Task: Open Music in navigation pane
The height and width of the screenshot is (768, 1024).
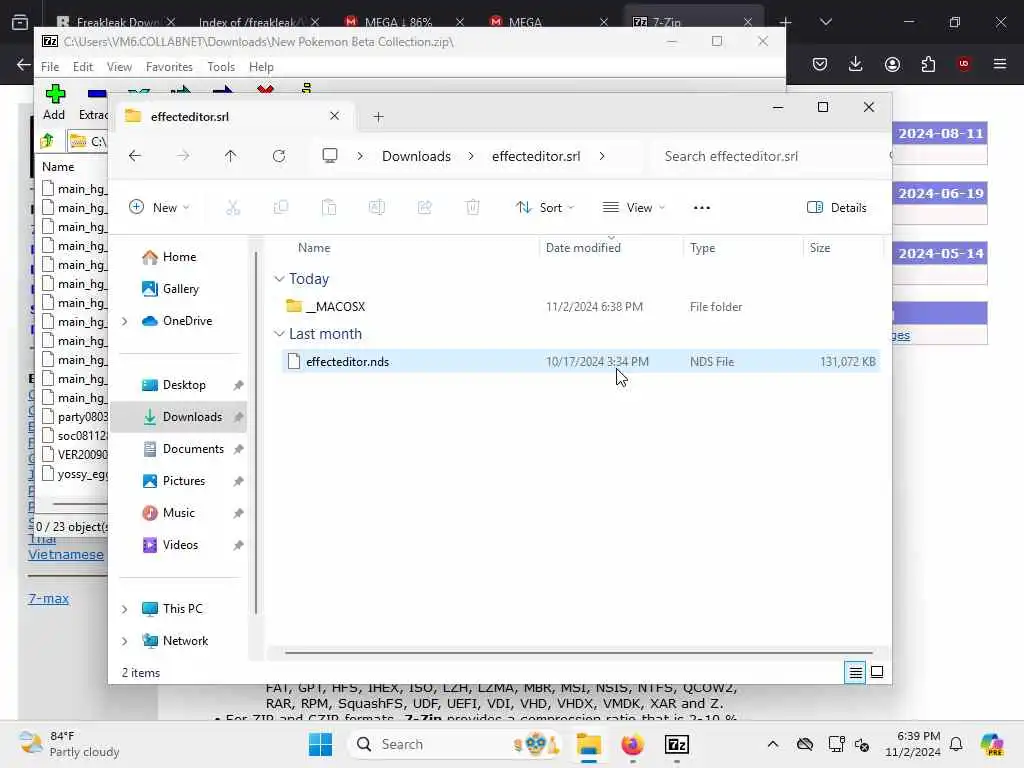Action: (178, 513)
